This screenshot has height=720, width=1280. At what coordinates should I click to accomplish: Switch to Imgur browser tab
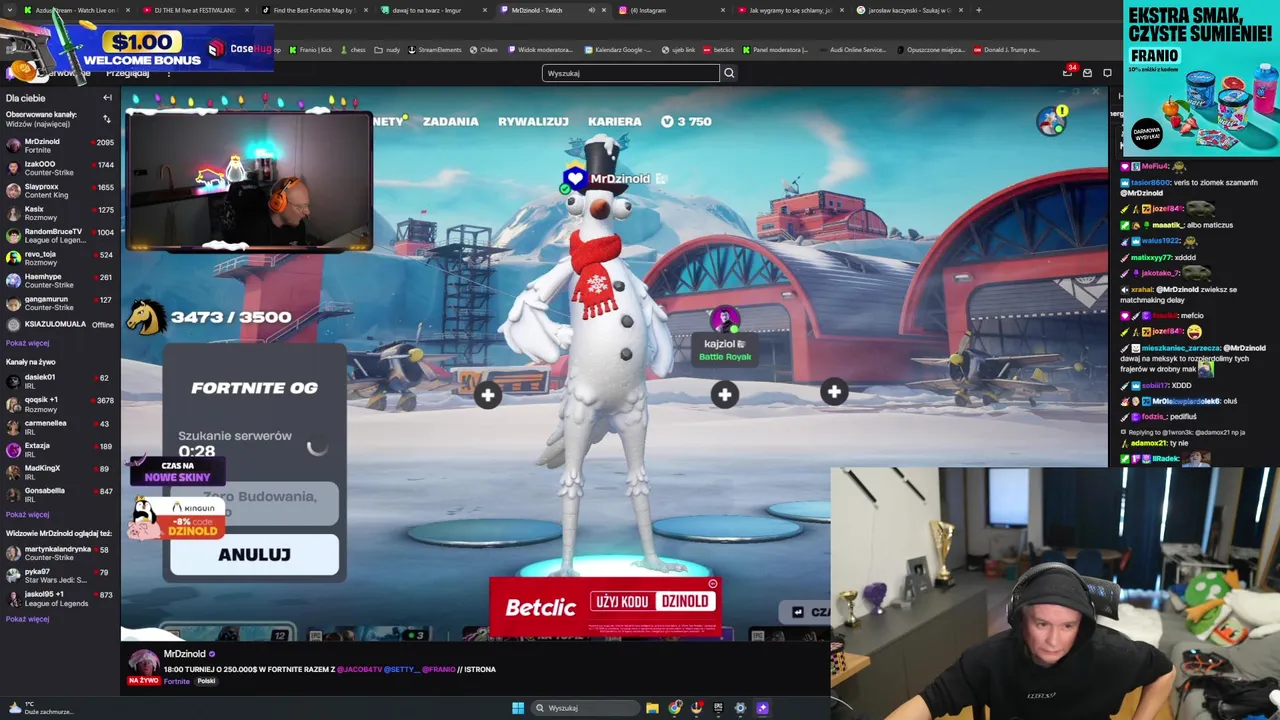click(x=434, y=10)
